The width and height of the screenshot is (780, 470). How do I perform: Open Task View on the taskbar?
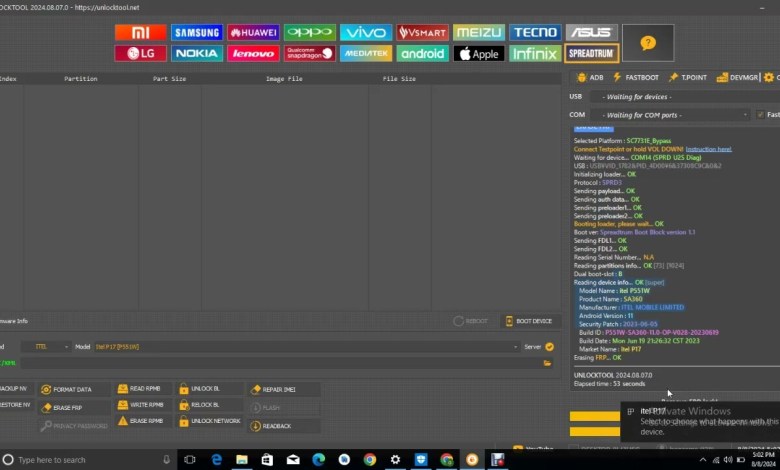(190, 460)
